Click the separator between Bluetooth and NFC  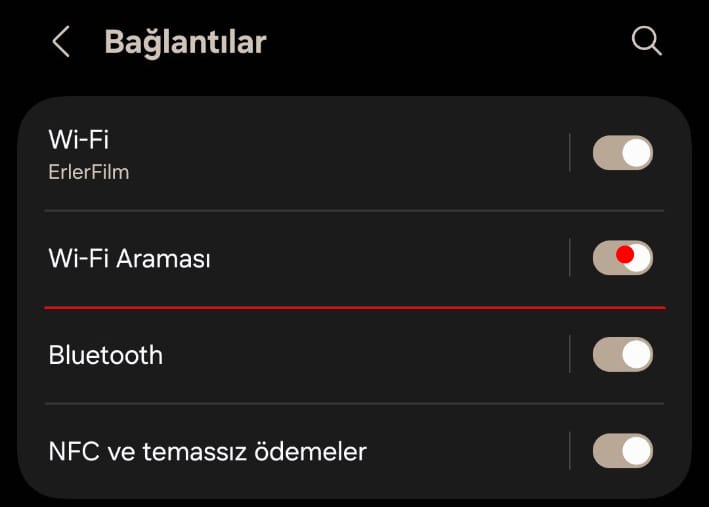point(355,404)
